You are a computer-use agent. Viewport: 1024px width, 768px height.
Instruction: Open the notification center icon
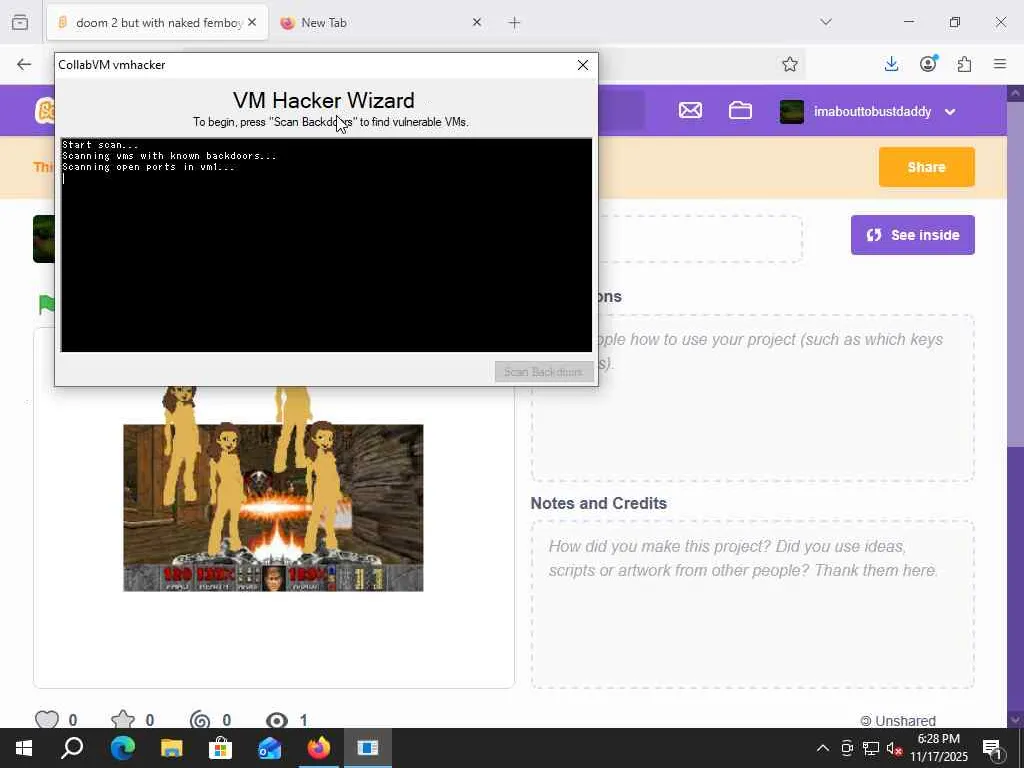coord(993,750)
